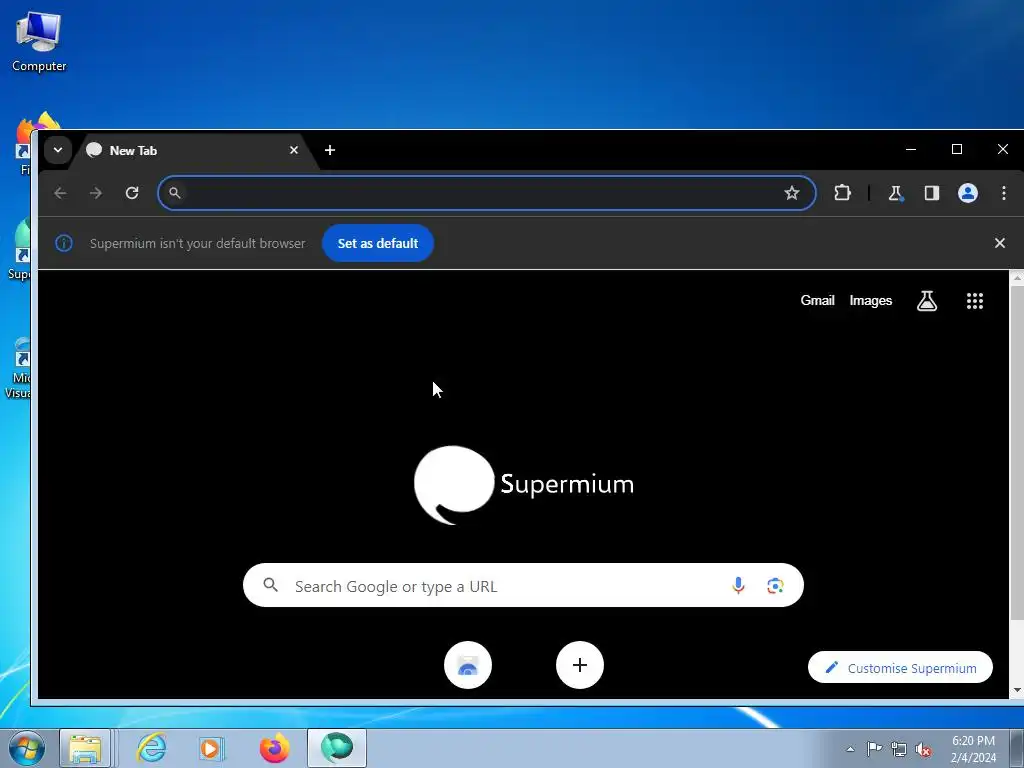Click the magnifier icon in search box
1024x768 pixels.
pyautogui.click(x=270, y=585)
